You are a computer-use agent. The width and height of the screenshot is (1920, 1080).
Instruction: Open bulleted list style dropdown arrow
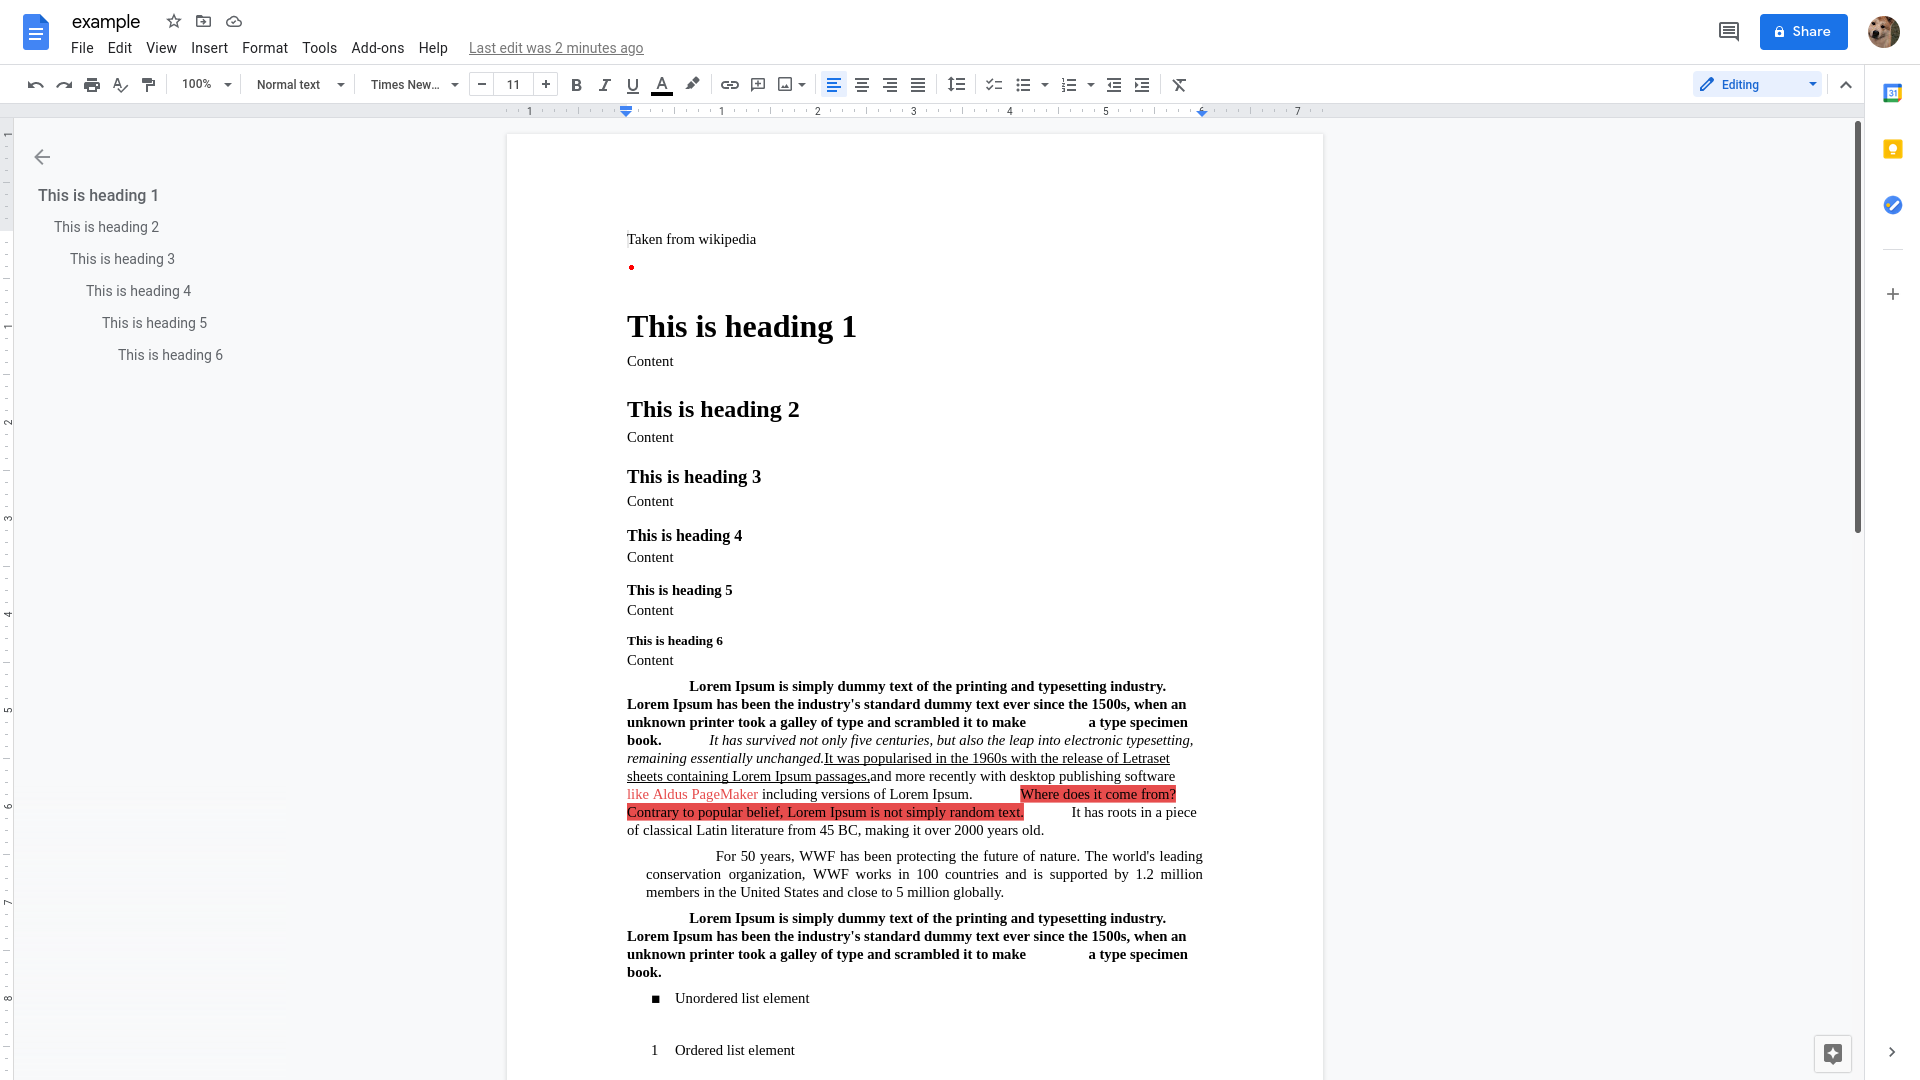click(x=1045, y=85)
